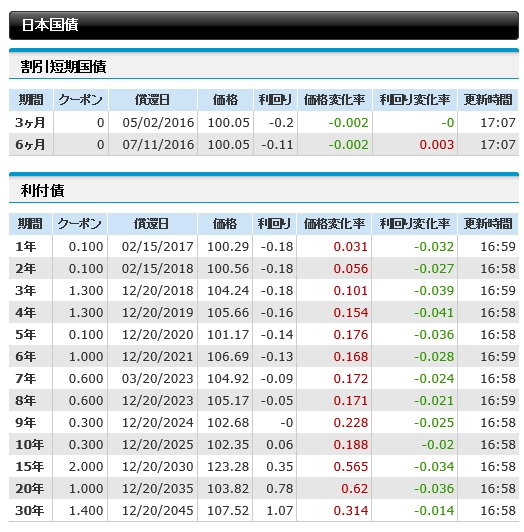Click the price 100.56
524x532 pixels.
(228, 268)
